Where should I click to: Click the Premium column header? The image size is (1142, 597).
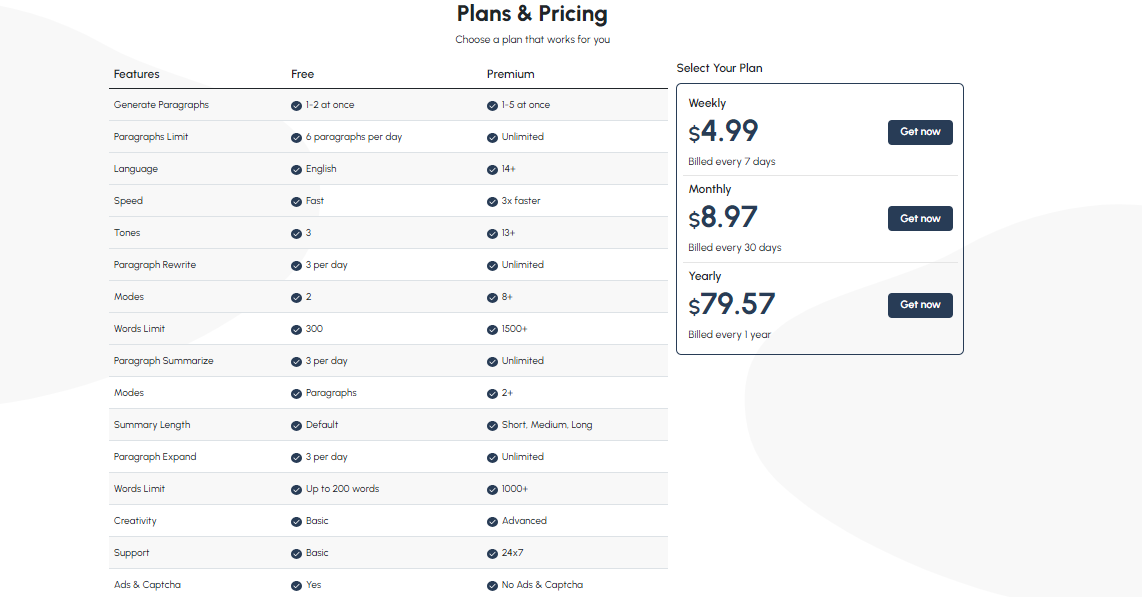[511, 74]
